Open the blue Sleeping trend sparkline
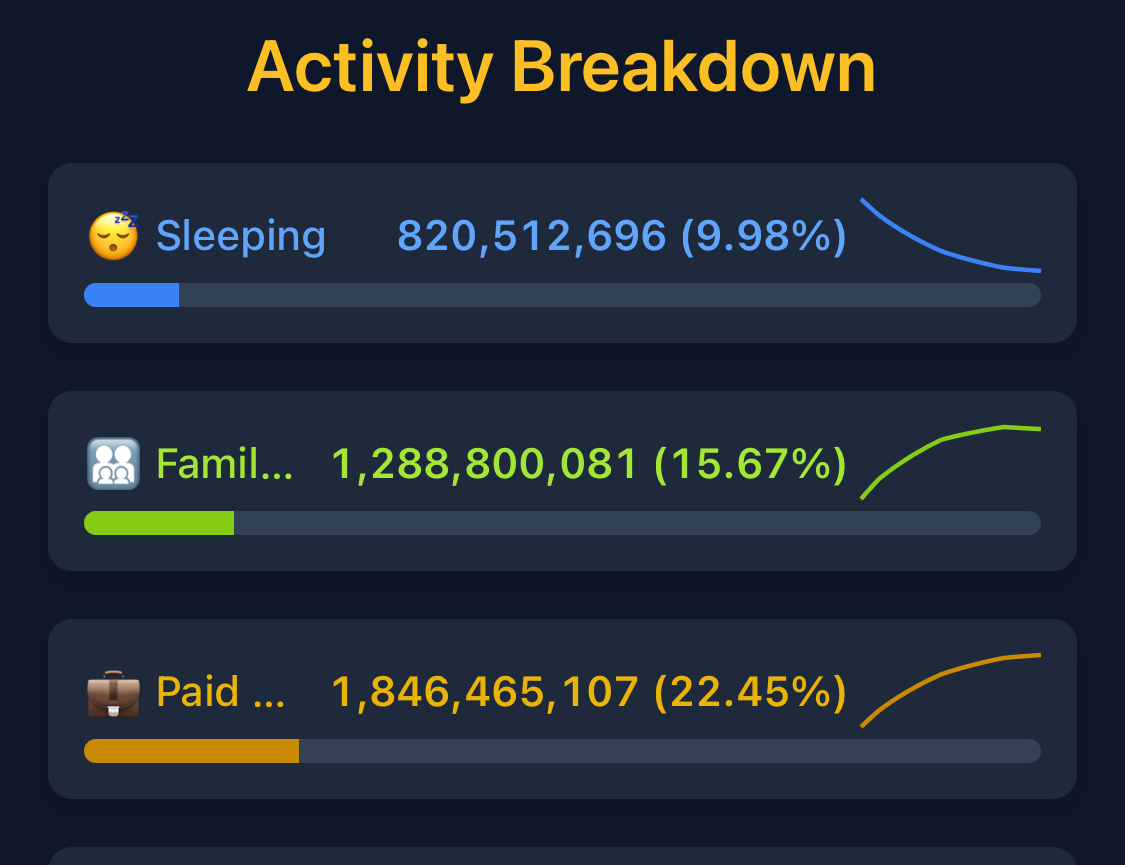Screen dimensions: 1125x865 951,235
